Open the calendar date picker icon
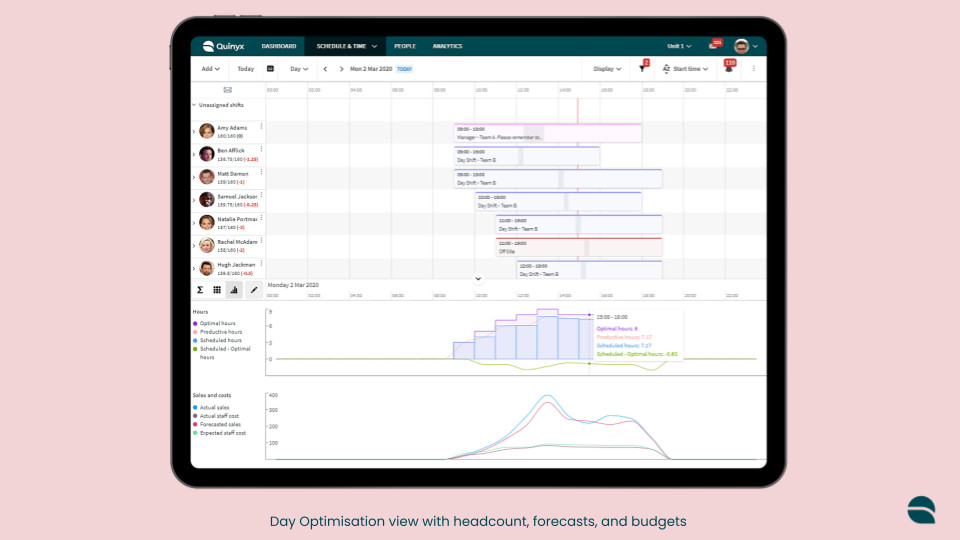Screen dimensions: 960x540 click(270, 69)
